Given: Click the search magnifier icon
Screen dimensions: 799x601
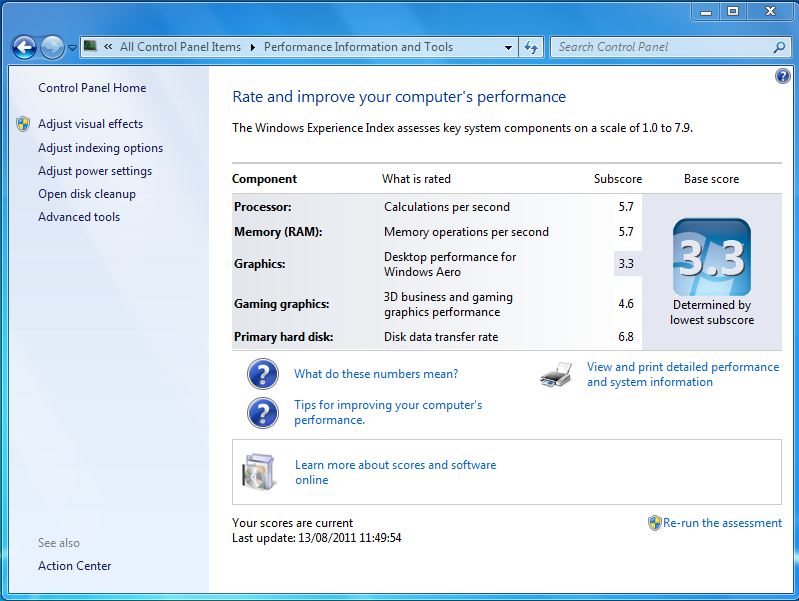Looking at the screenshot, I should point(779,47).
